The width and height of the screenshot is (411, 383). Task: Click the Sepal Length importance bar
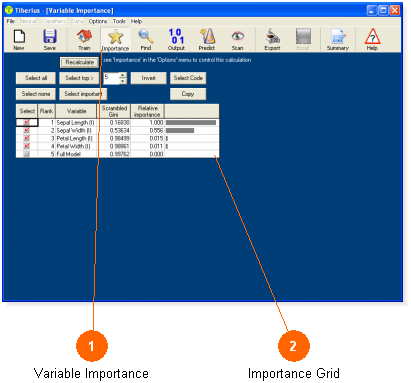191,122
